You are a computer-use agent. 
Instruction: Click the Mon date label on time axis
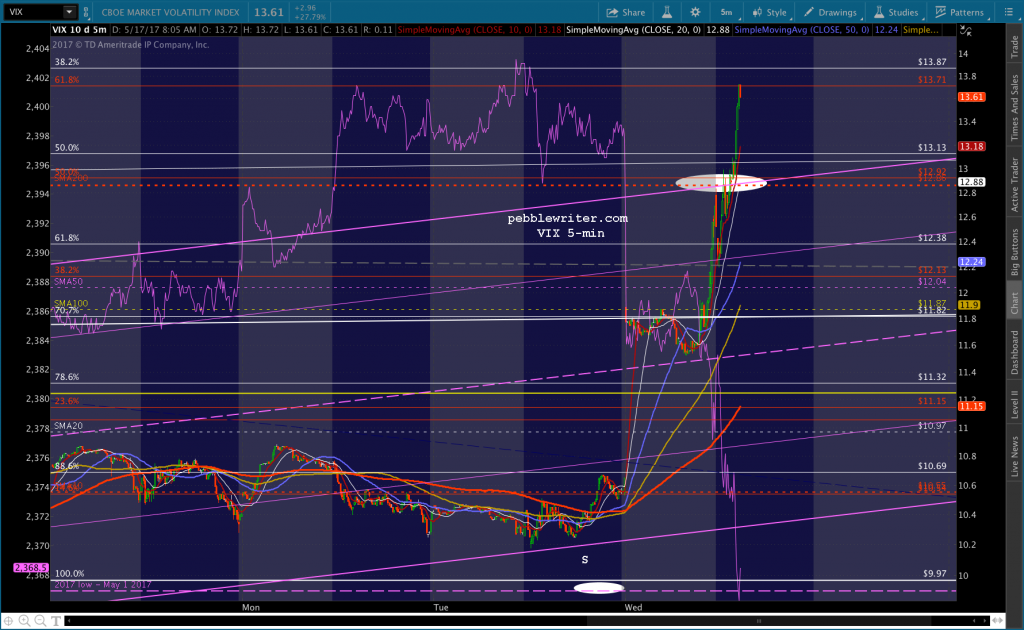251,608
